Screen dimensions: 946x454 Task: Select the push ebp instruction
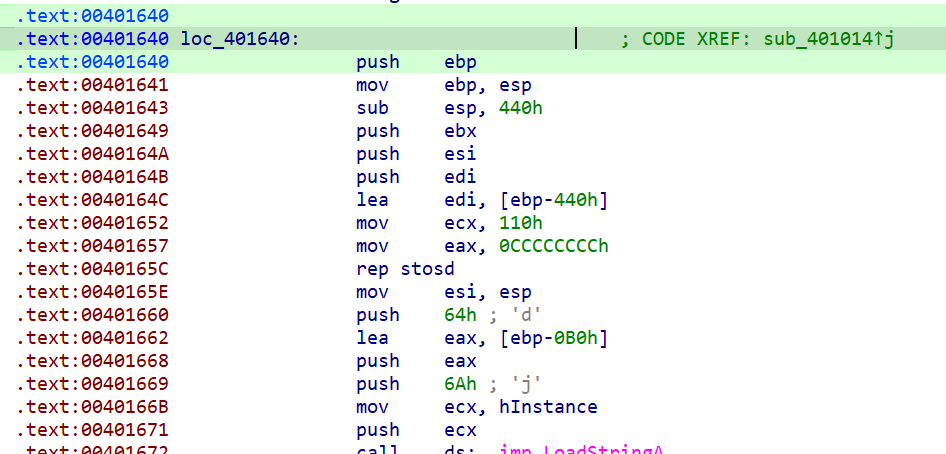tap(416, 62)
